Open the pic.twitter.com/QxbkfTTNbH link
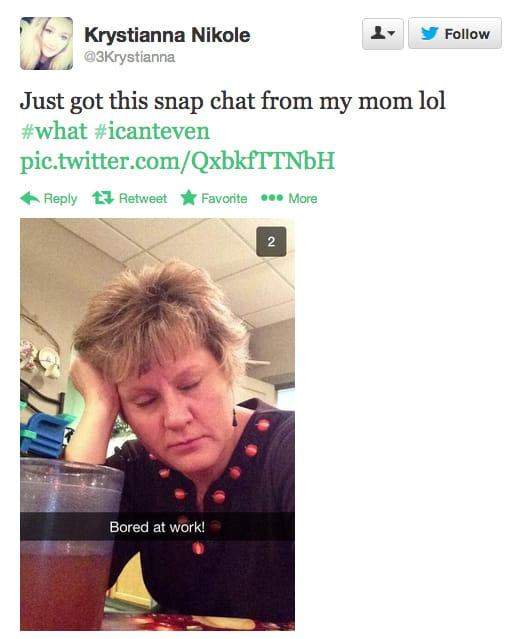The height and width of the screenshot is (639, 508). [178, 161]
